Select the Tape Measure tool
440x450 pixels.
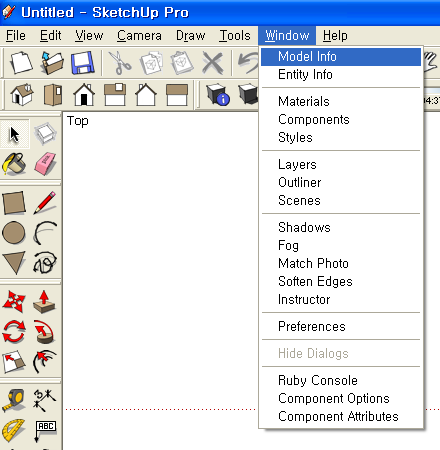[x=14, y=400]
